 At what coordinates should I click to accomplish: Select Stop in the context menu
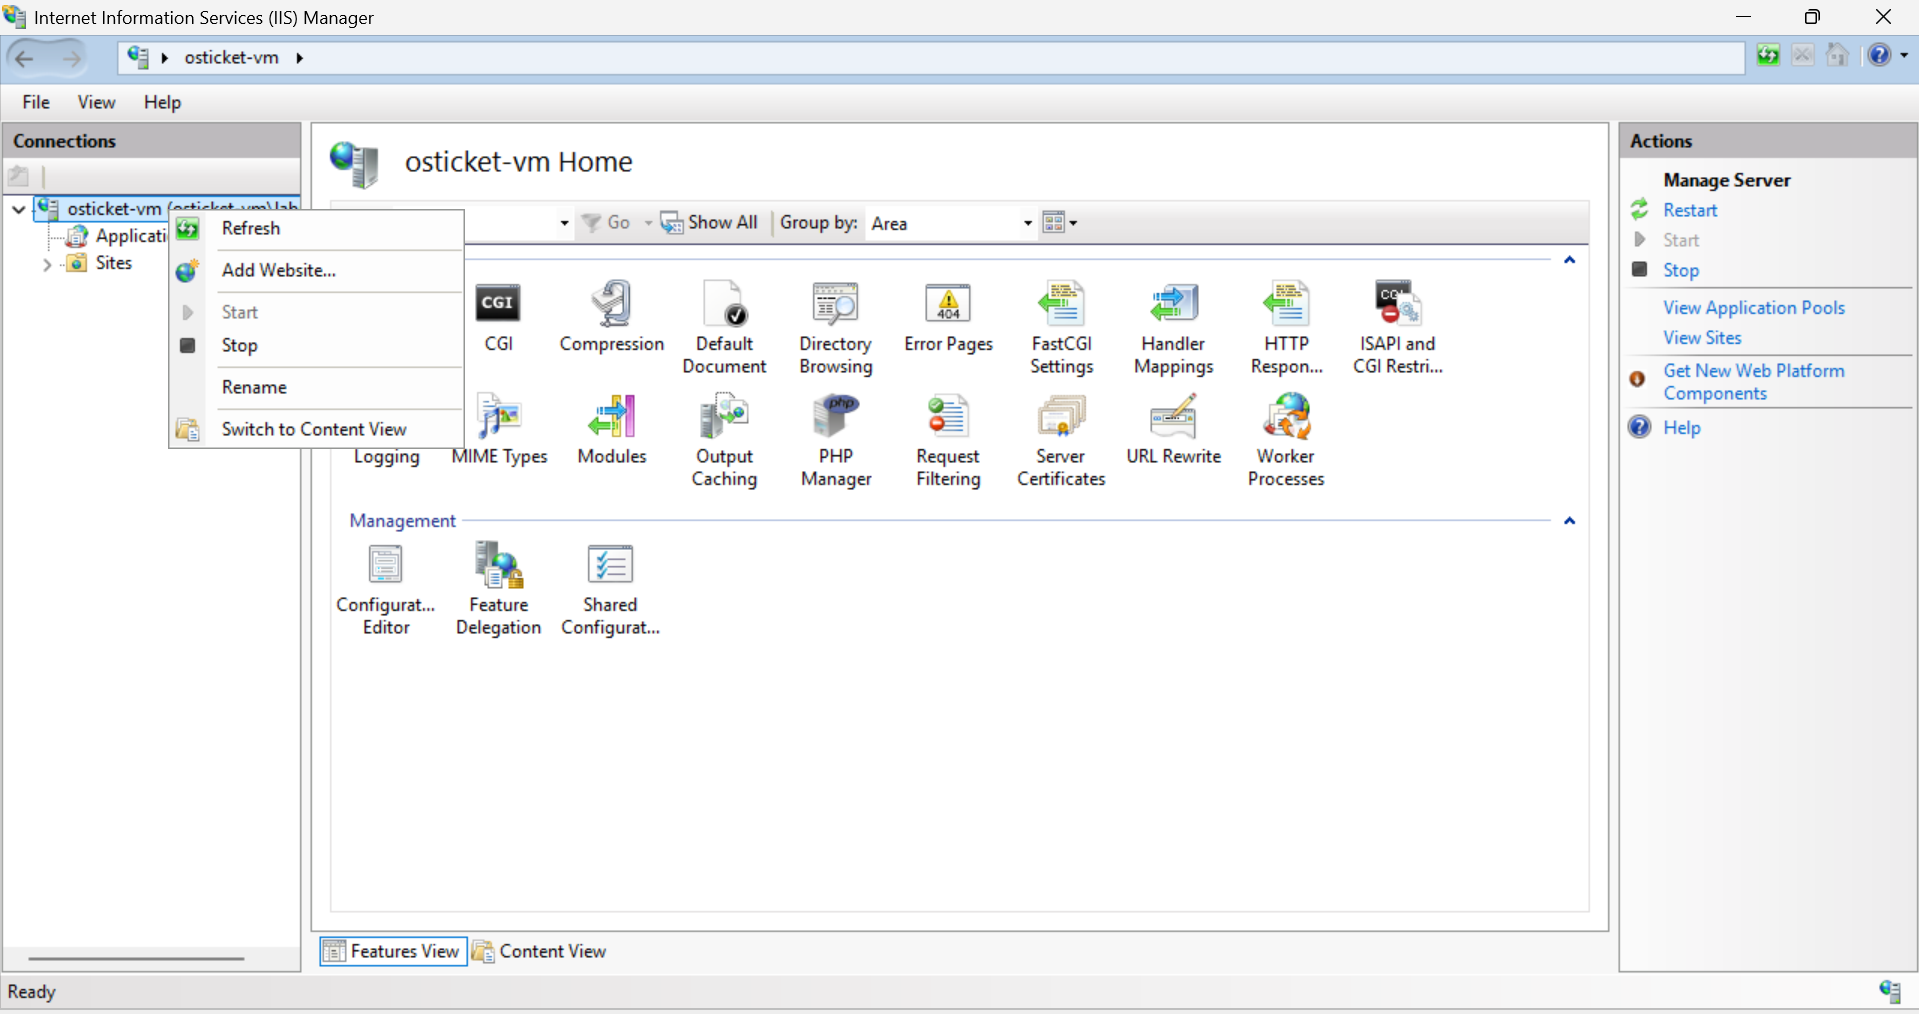316,345
